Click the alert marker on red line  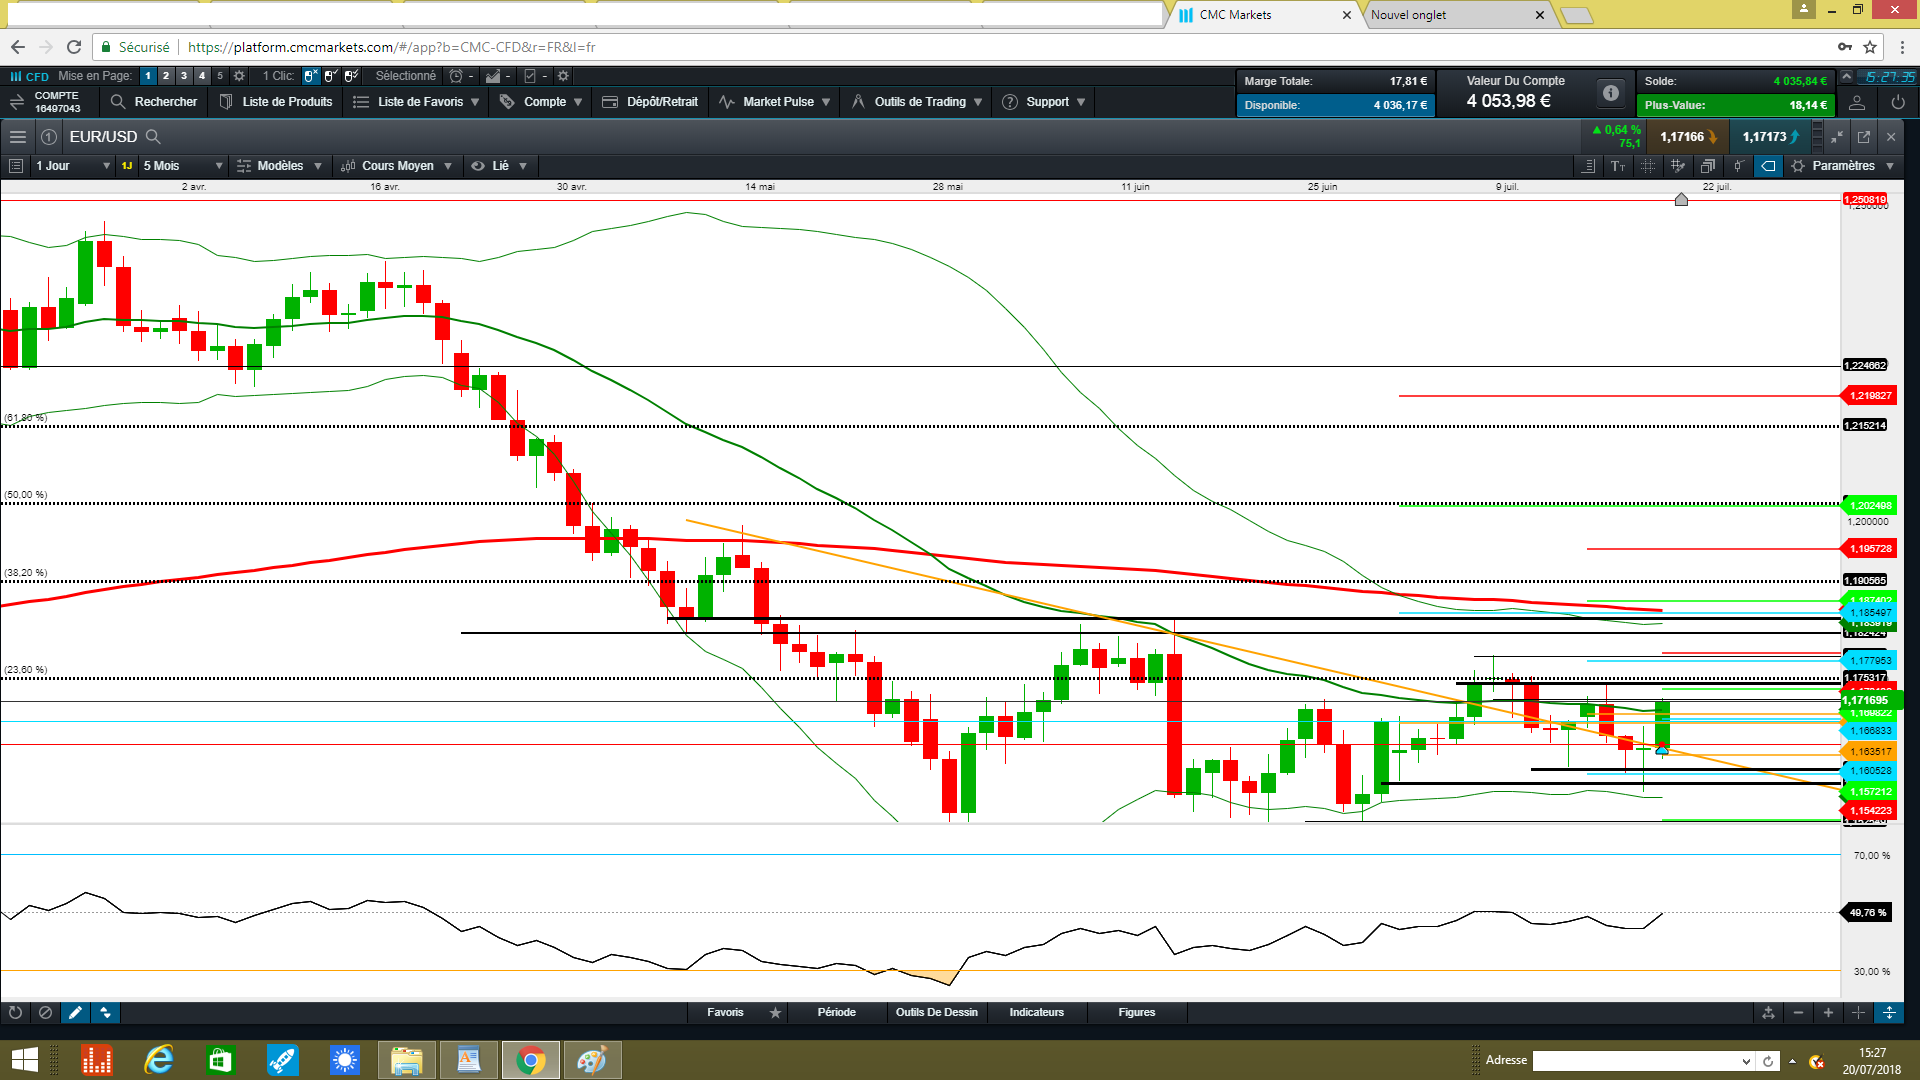click(1681, 199)
